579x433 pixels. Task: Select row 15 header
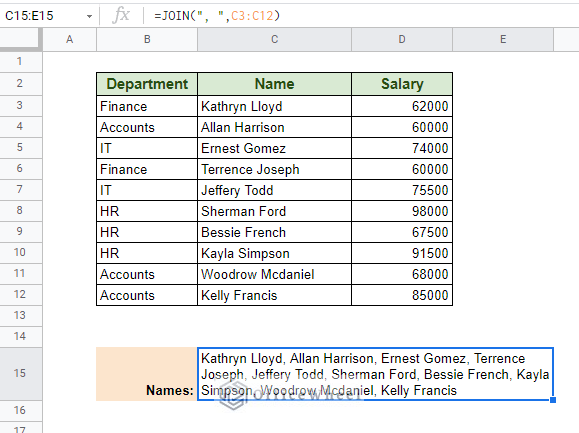tap(21, 373)
